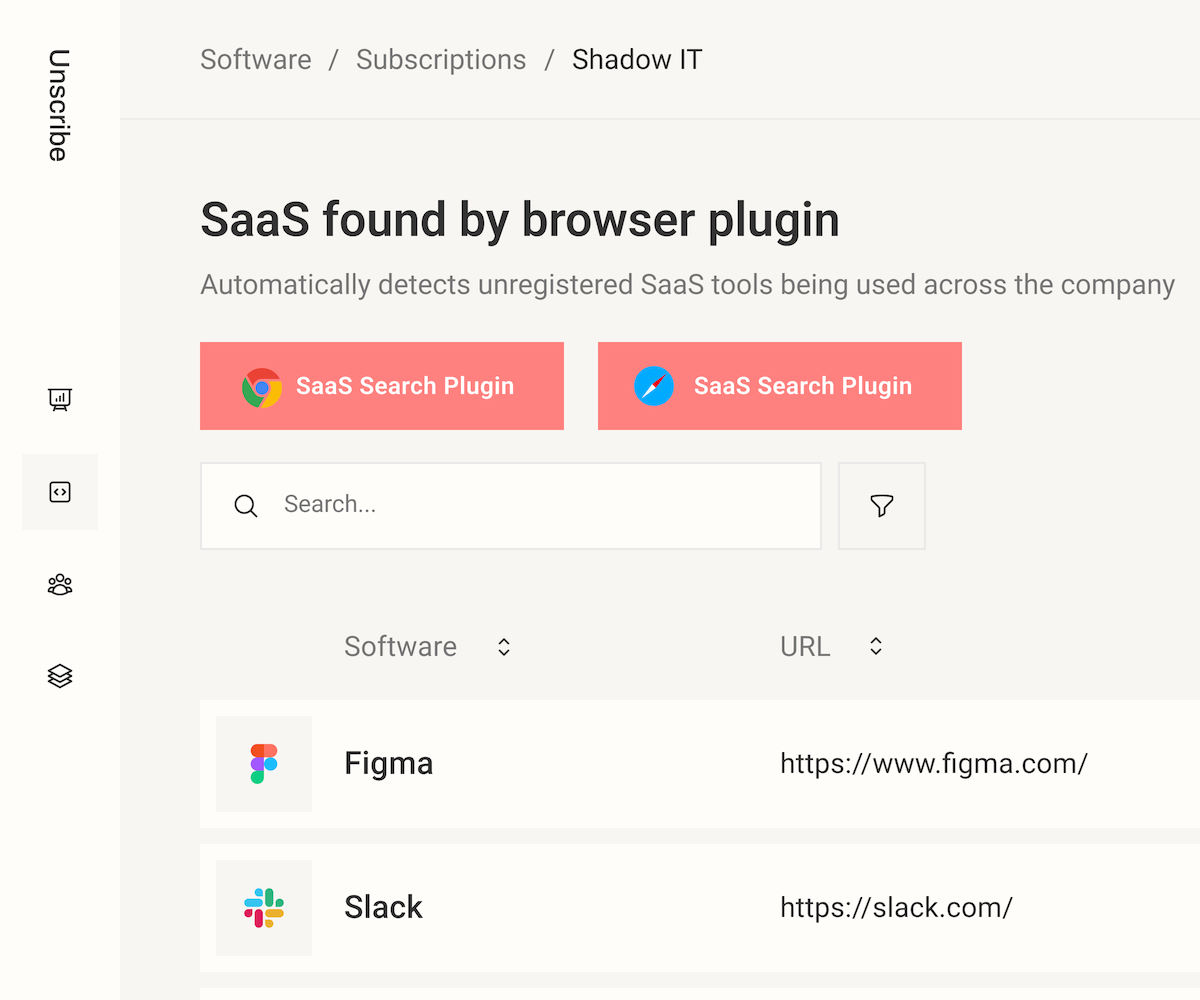The image size is (1200, 1000).
Task: Click the Figma logo thumbnail
Action: point(263,763)
